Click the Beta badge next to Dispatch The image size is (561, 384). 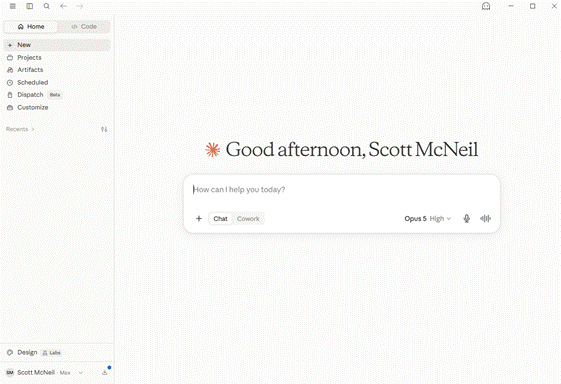(55, 95)
